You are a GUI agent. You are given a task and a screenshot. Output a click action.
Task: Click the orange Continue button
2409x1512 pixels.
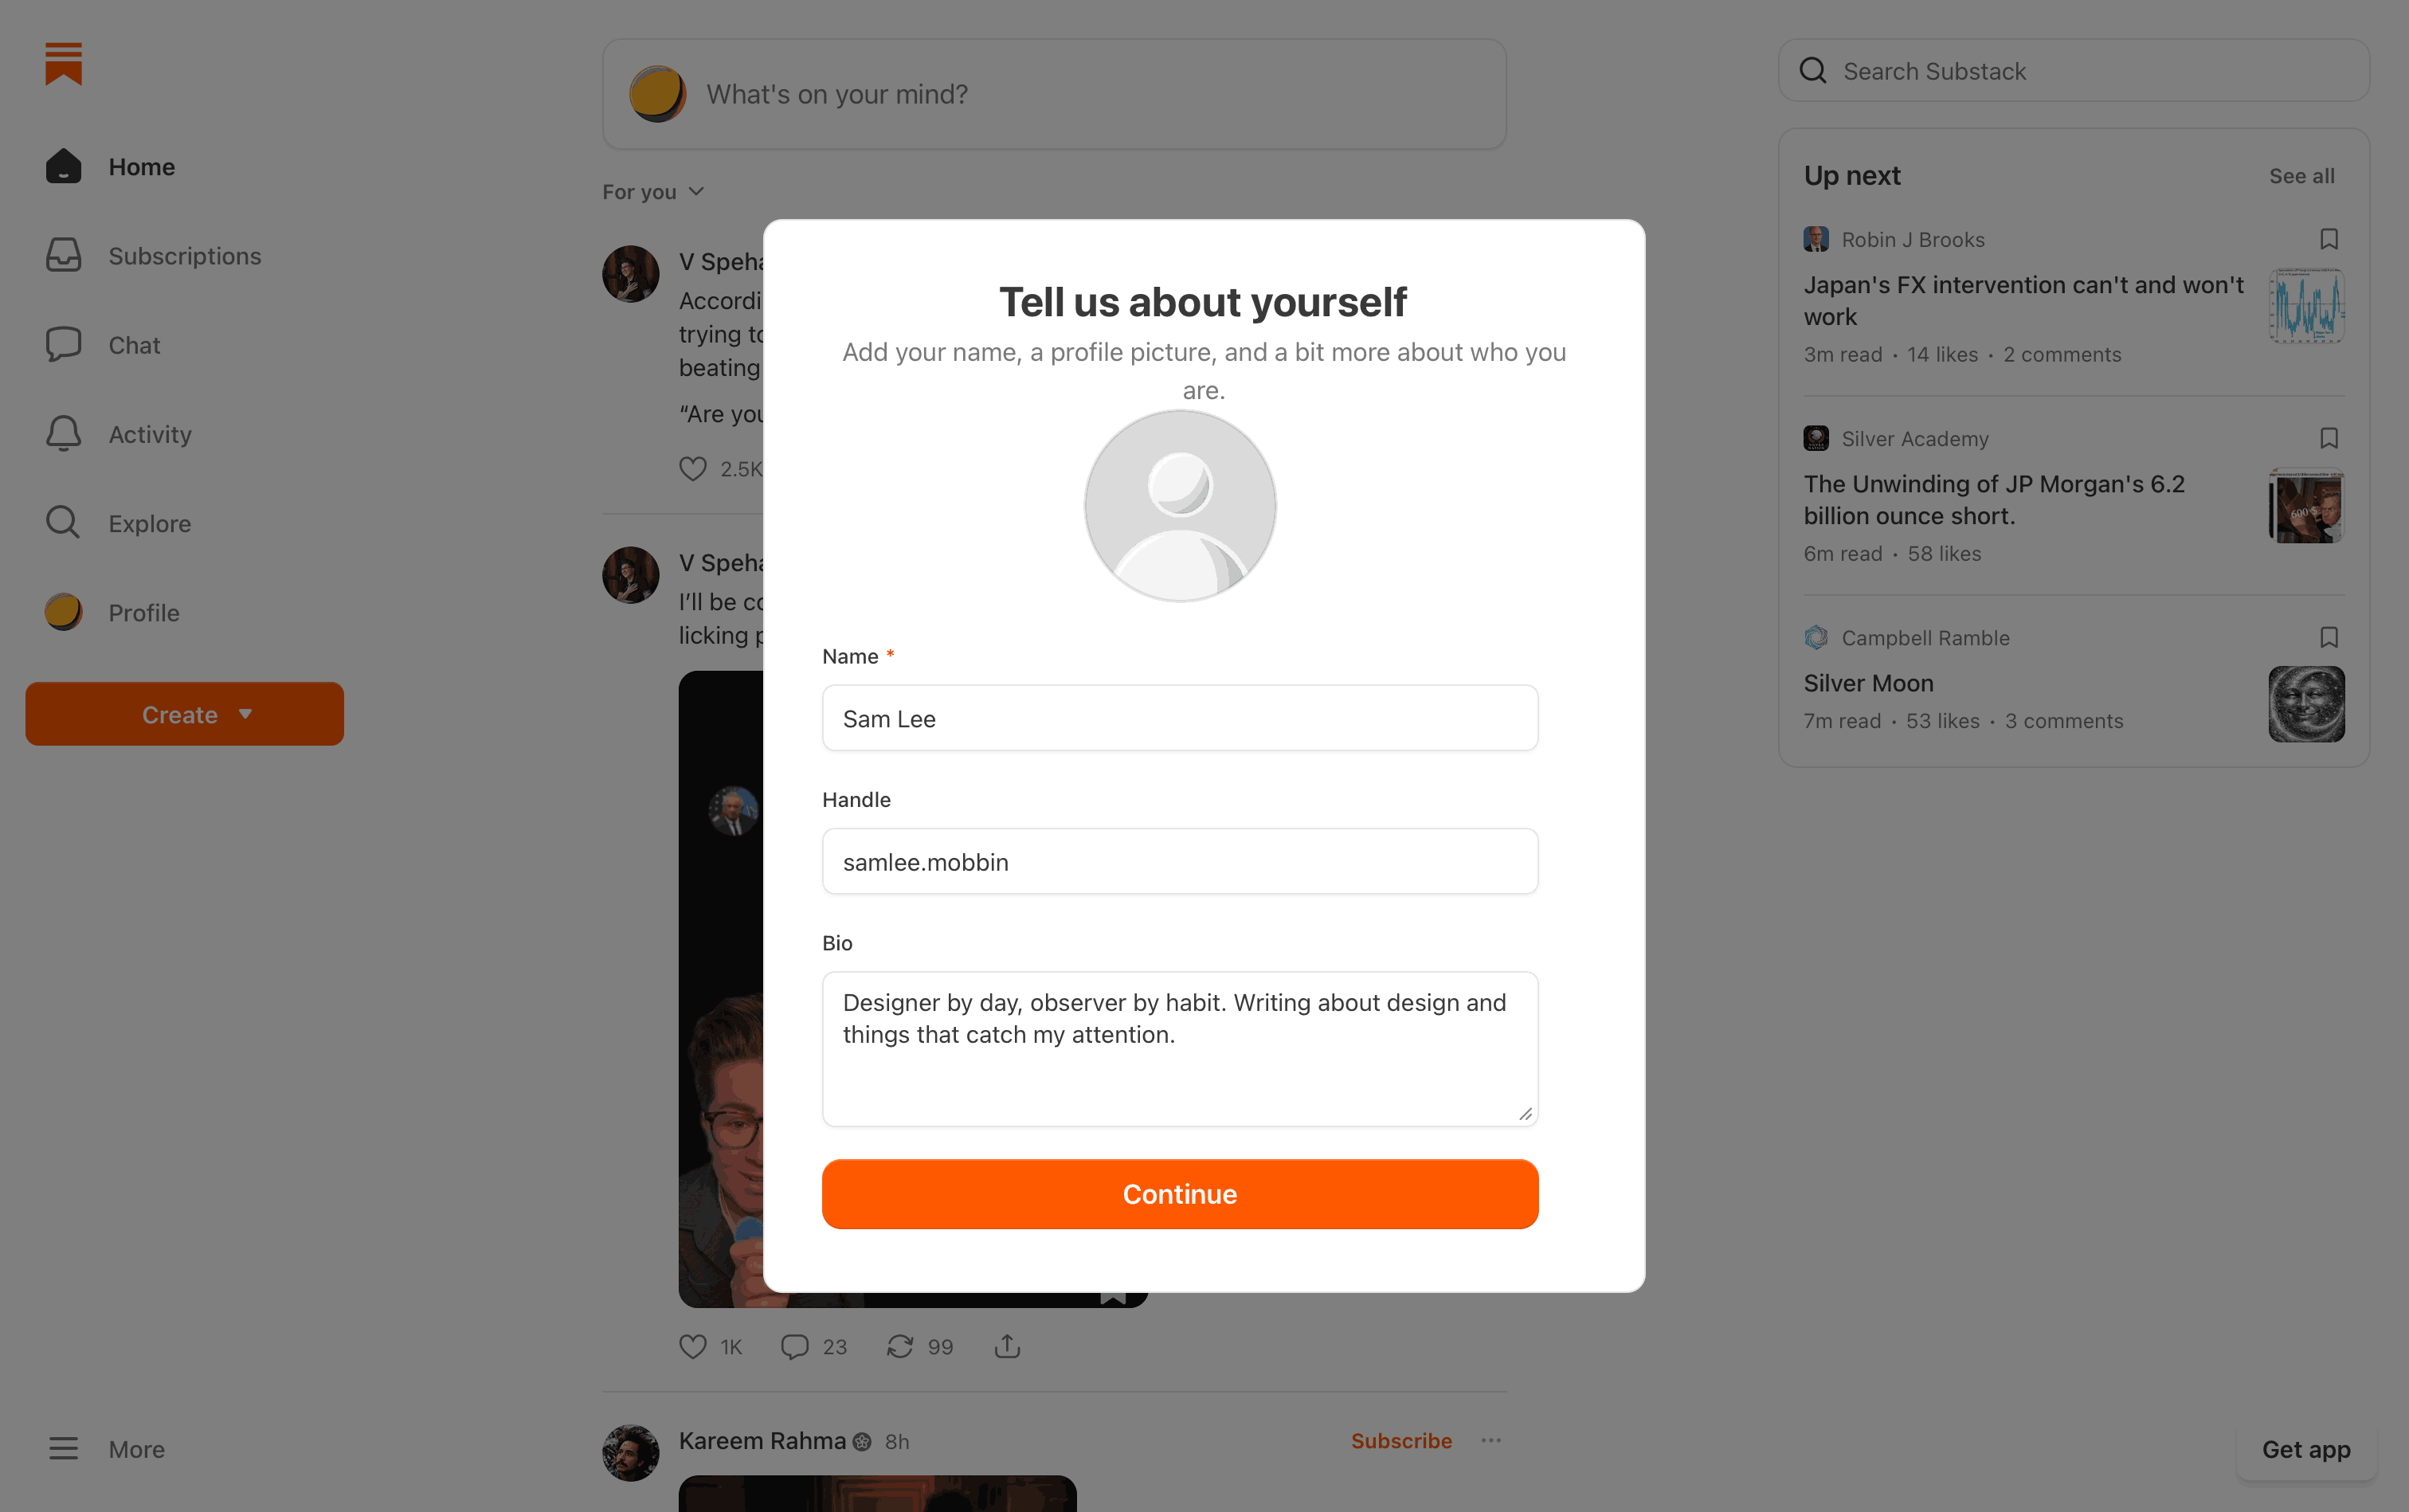pos(1180,1194)
